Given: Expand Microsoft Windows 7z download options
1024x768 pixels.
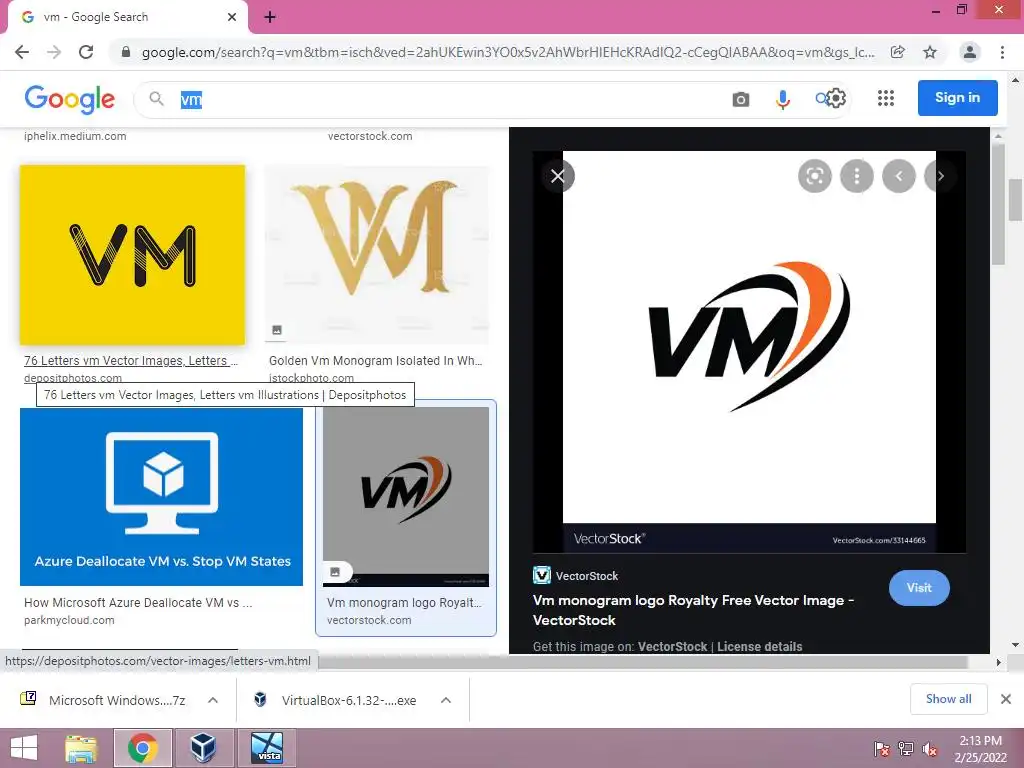Looking at the screenshot, I should pyautogui.click(x=213, y=700).
